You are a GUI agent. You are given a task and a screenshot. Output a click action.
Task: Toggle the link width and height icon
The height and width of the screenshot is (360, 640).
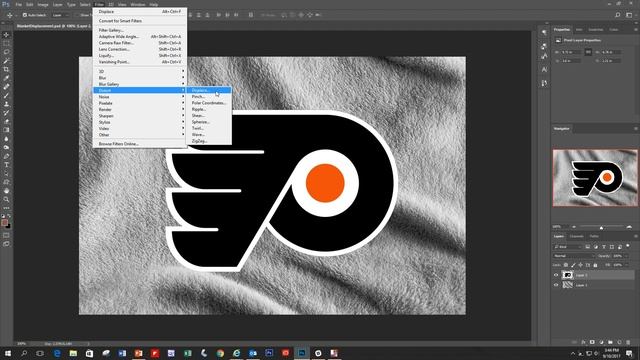(x=588, y=52)
